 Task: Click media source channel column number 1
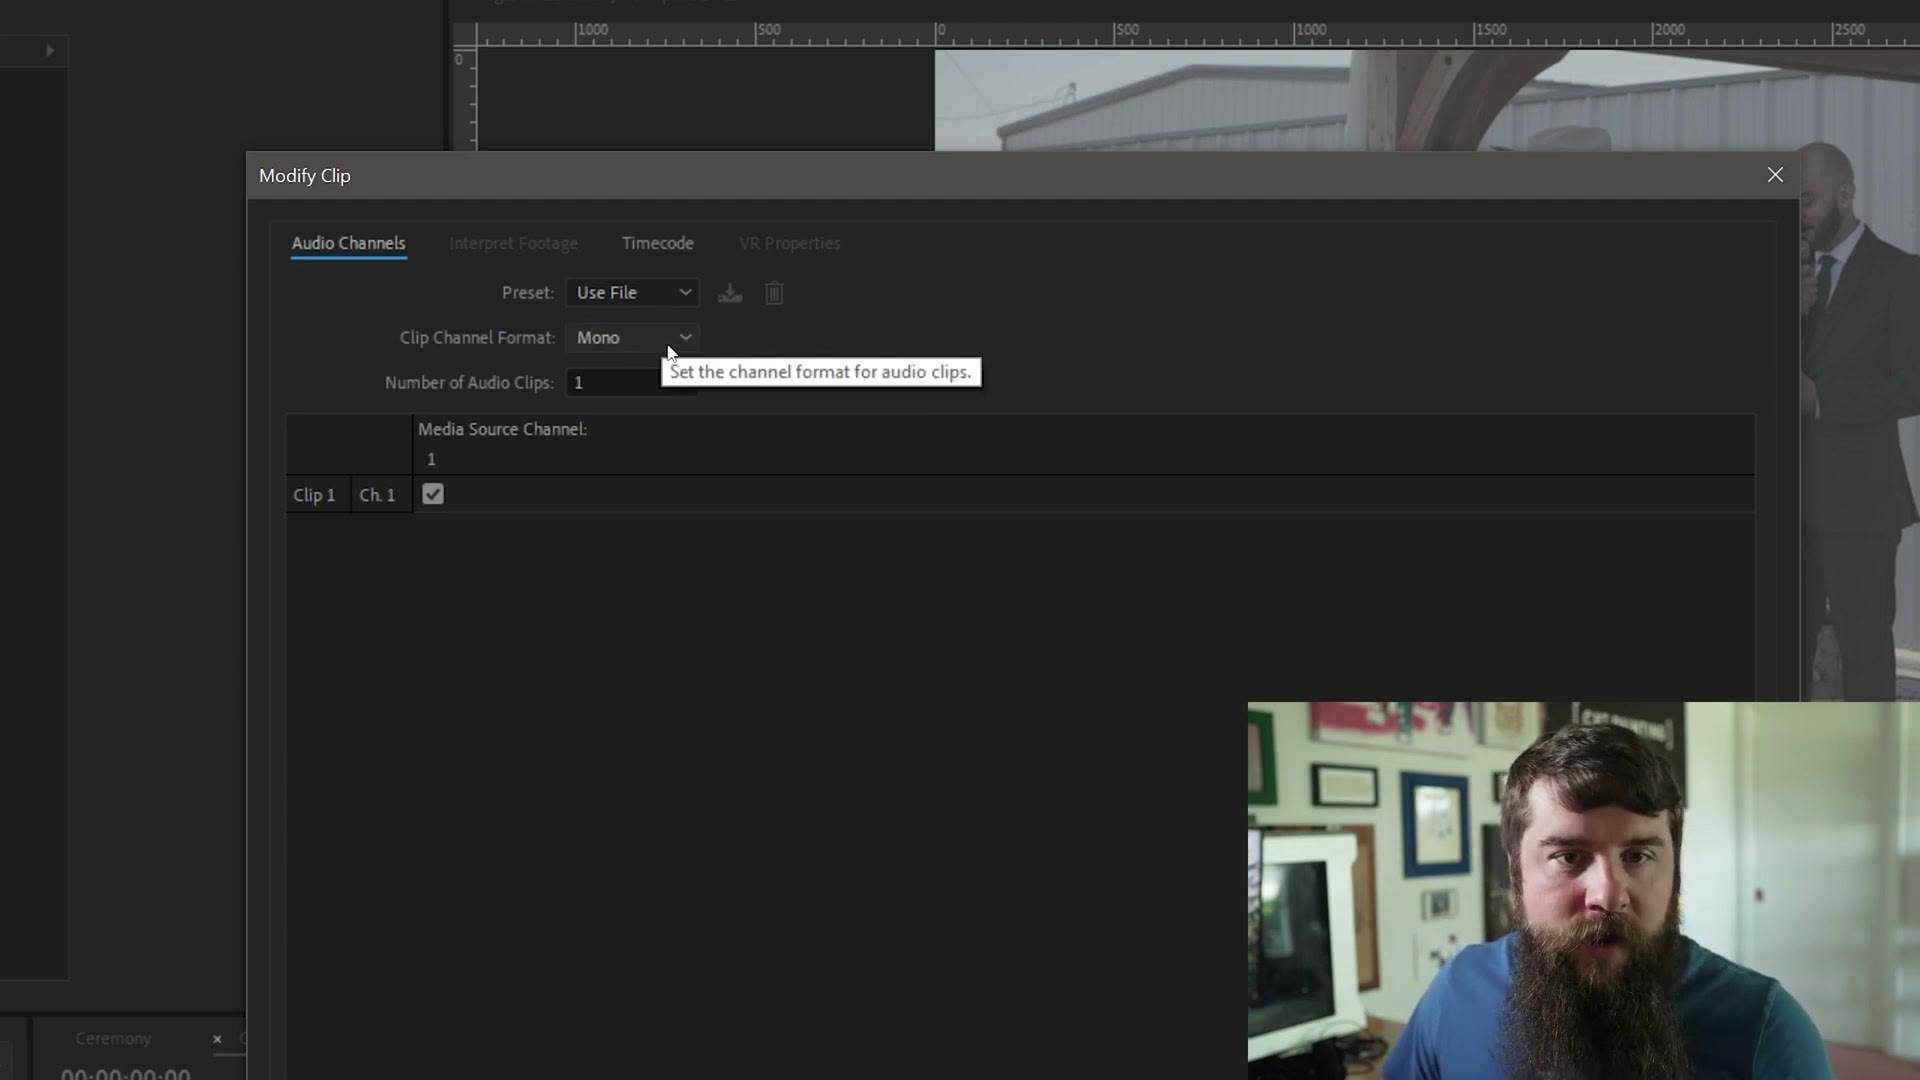(x=431, y=459)
